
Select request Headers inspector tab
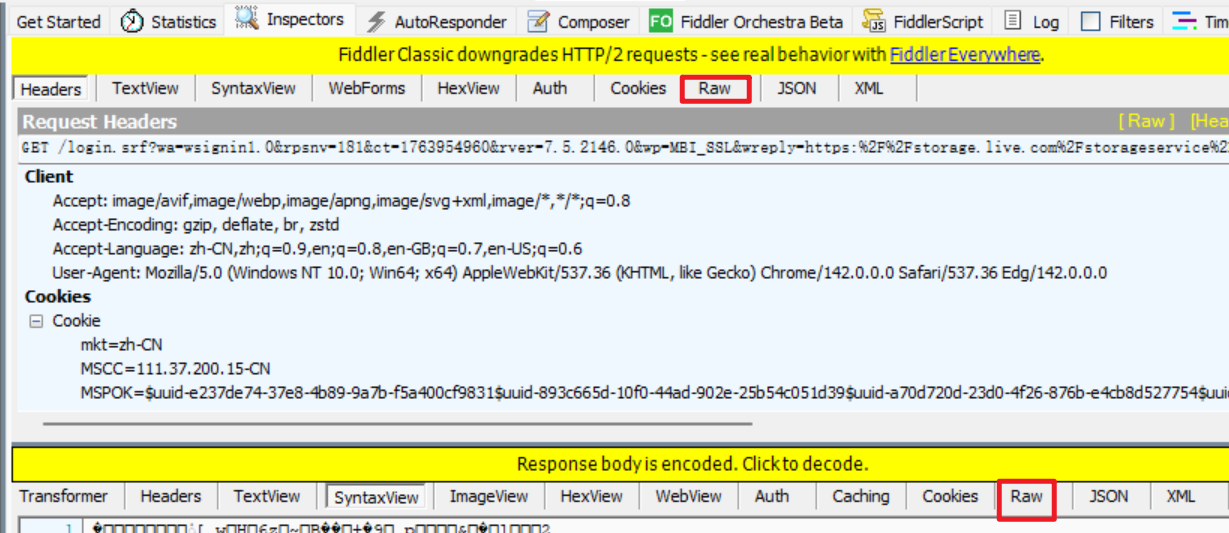(x=51, y=89)
